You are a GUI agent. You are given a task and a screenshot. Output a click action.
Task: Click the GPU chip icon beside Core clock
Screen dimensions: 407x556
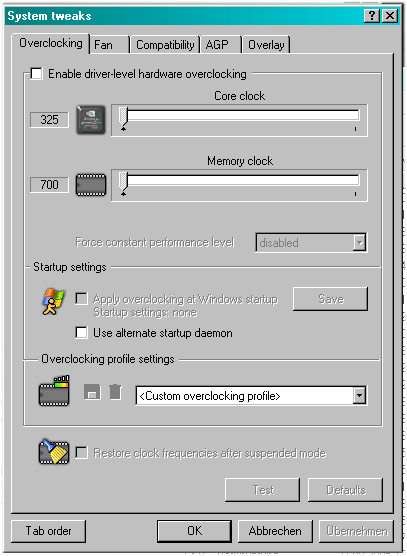point(91,119)
